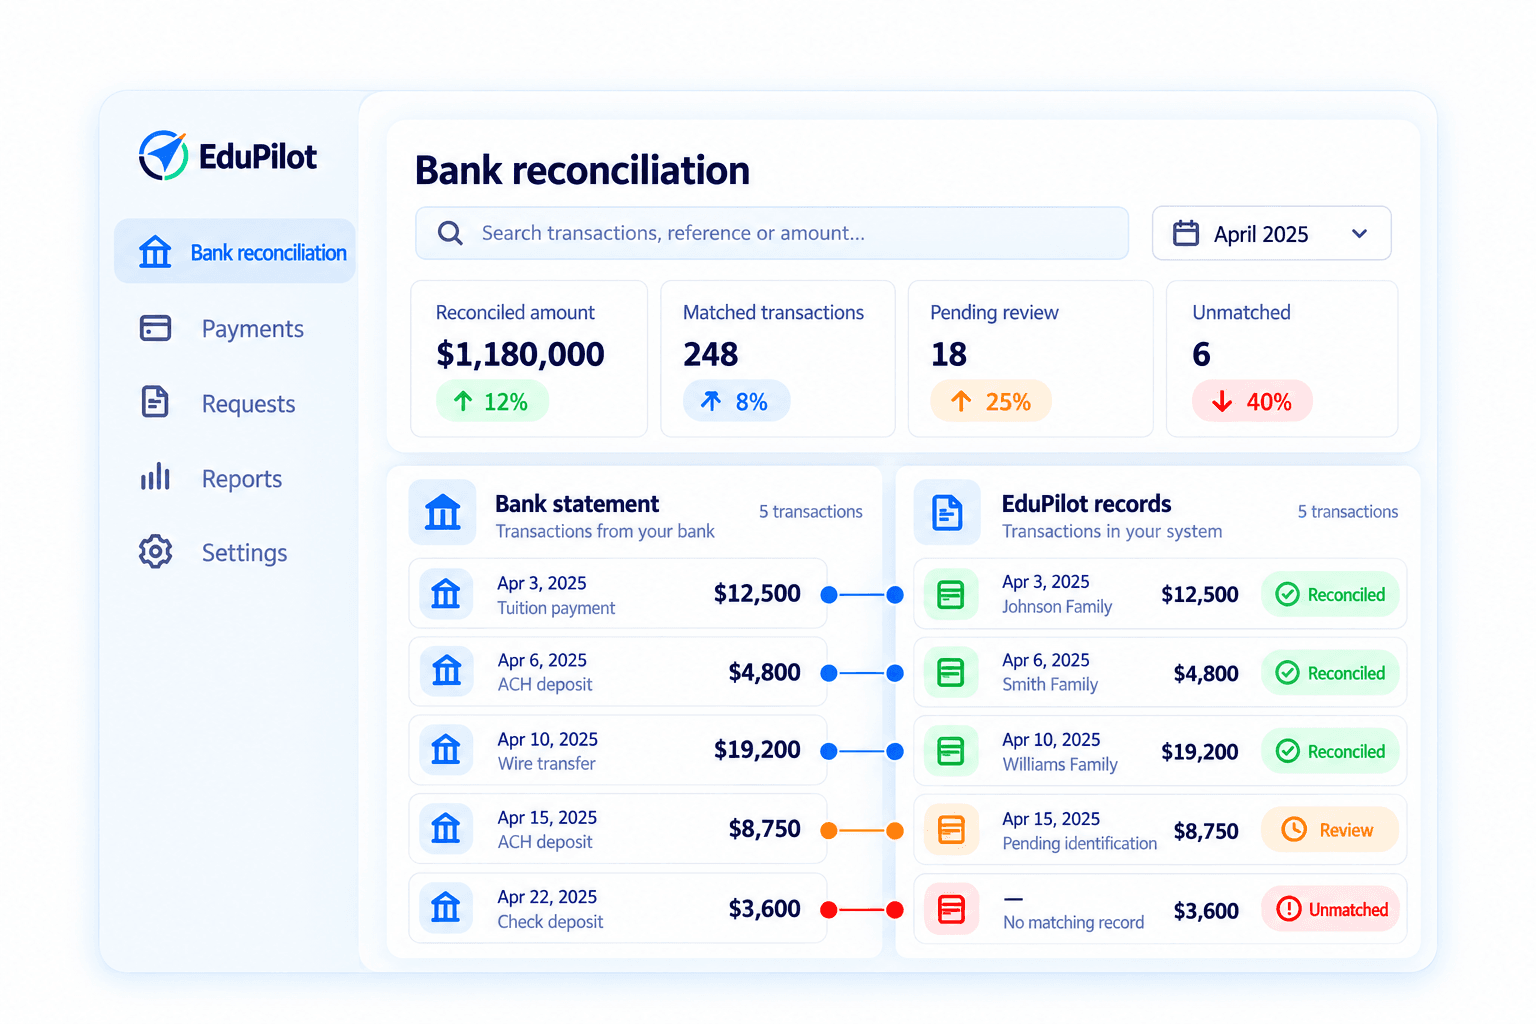Click Reconciled badge on Williams Family row

[x=1330, y=751]
